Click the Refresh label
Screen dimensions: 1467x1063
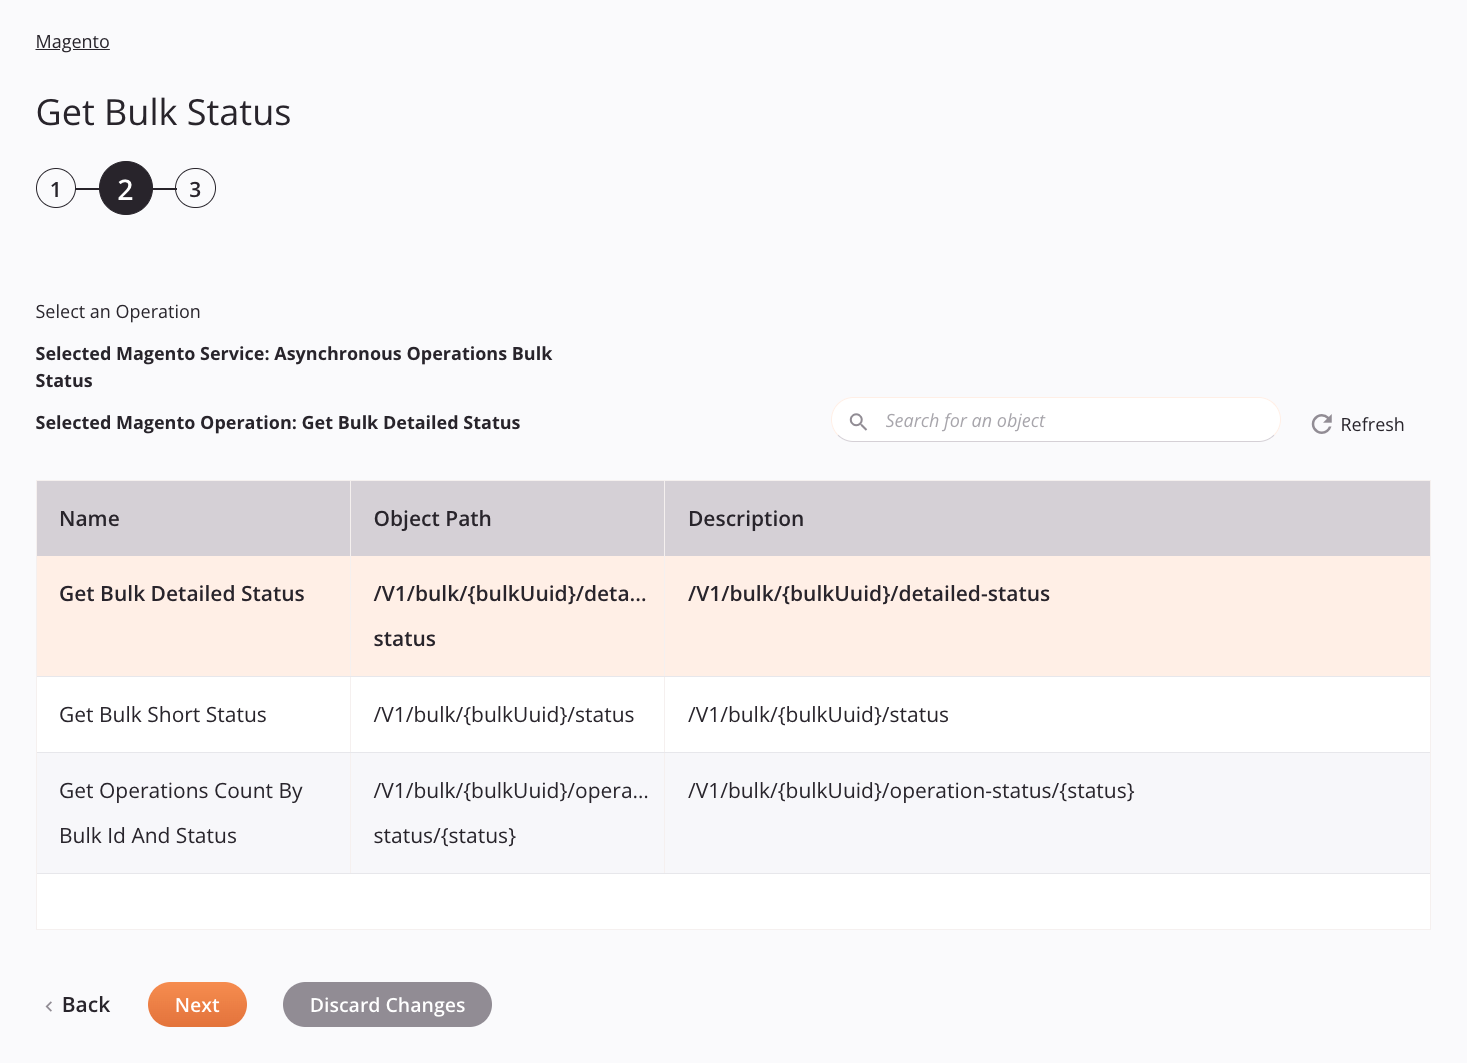(x=1372, y=425)
